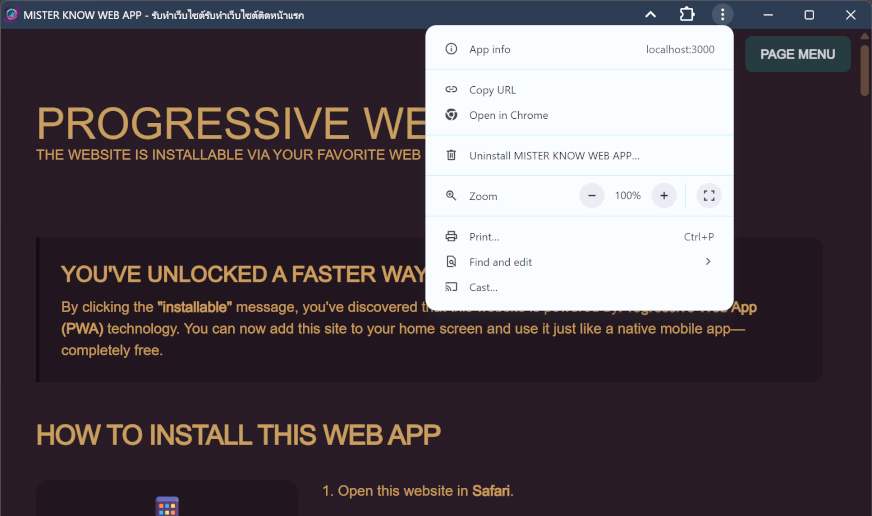Click the magnifier Zoom icon

point(451,196)
